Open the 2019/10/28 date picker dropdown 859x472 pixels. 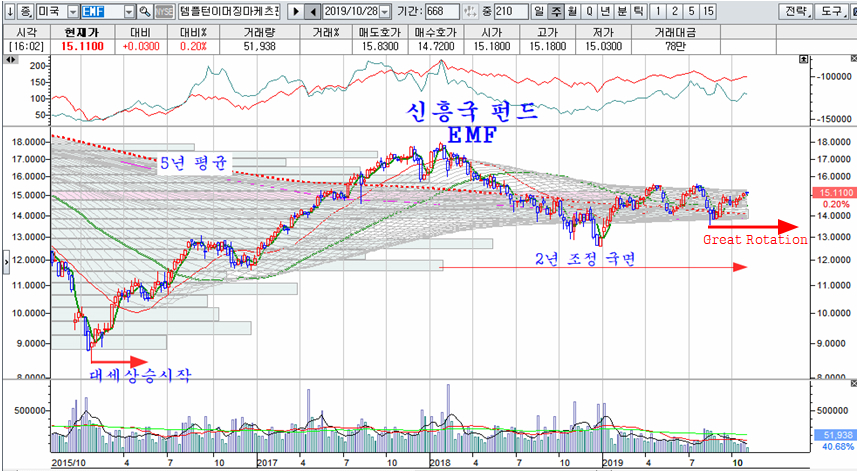click(x=383, y=11)
